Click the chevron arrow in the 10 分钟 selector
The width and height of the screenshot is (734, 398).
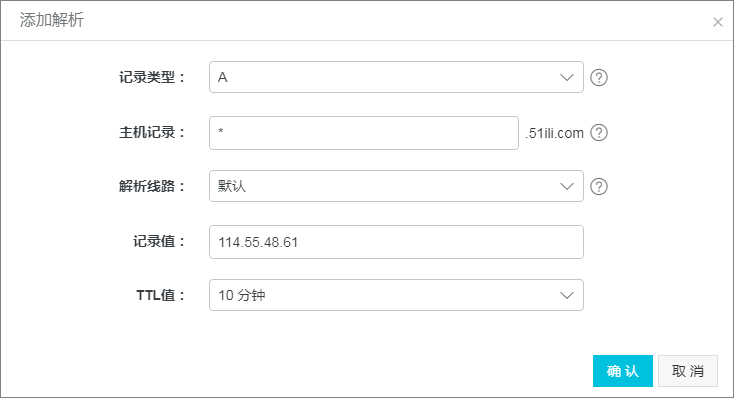tap(567, 295)
